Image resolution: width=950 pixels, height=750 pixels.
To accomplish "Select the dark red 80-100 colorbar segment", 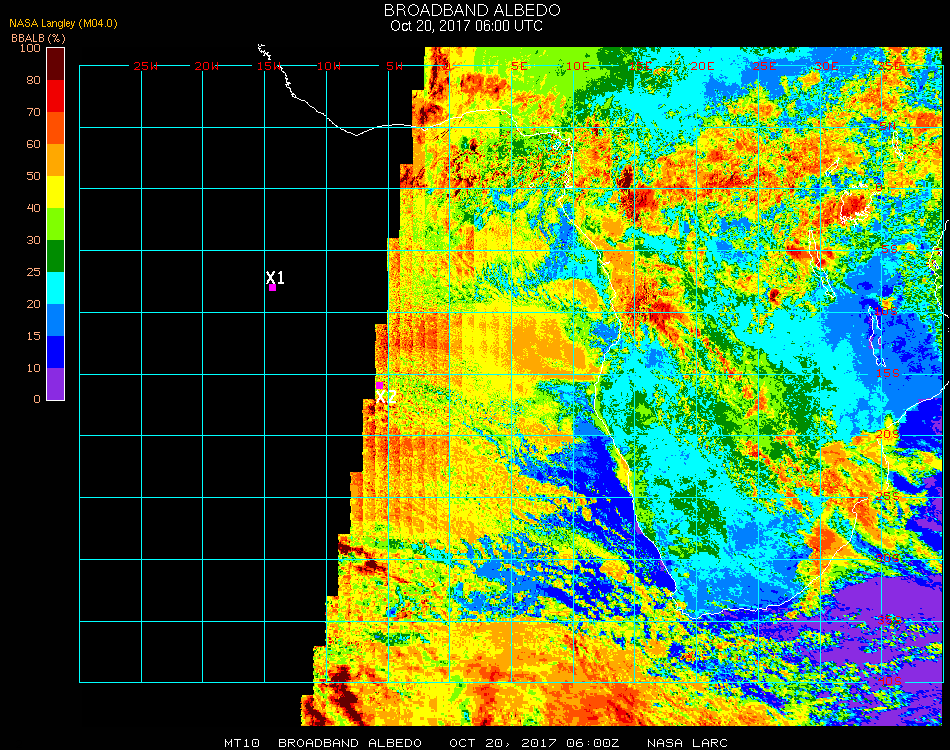I will 55,64.
